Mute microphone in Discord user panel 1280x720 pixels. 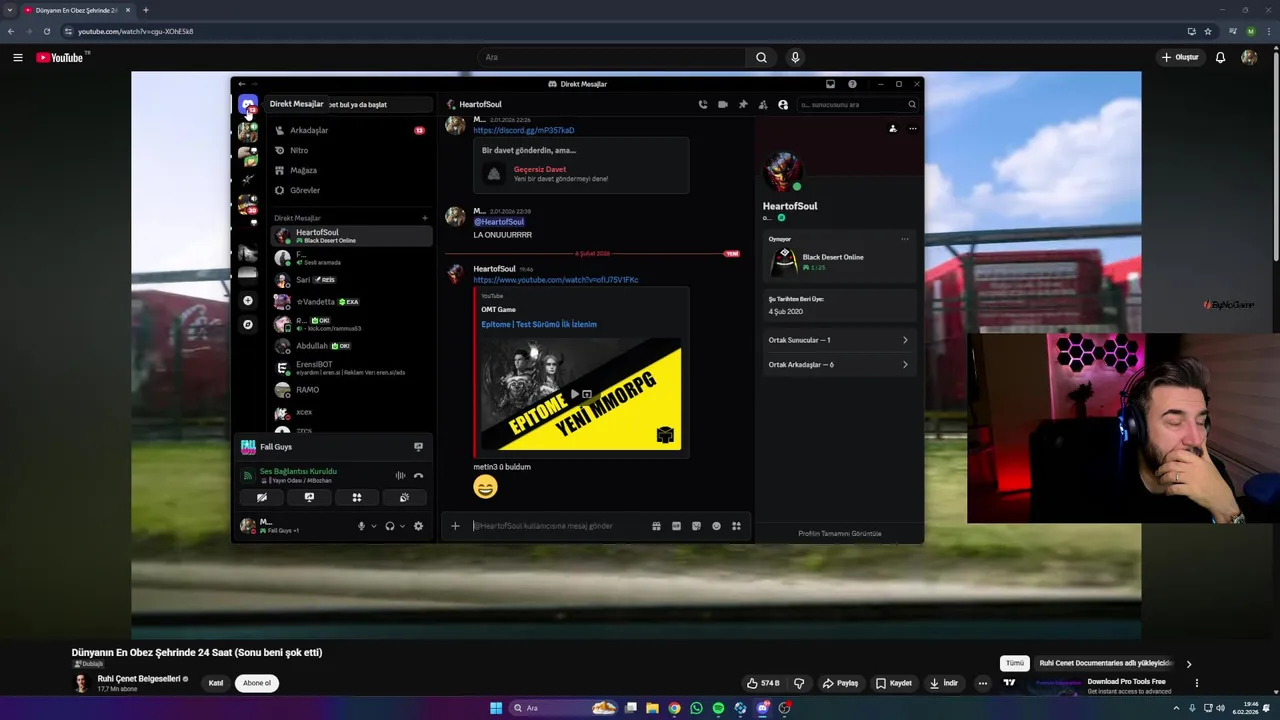pyautogui.click(x=361, y=526)
